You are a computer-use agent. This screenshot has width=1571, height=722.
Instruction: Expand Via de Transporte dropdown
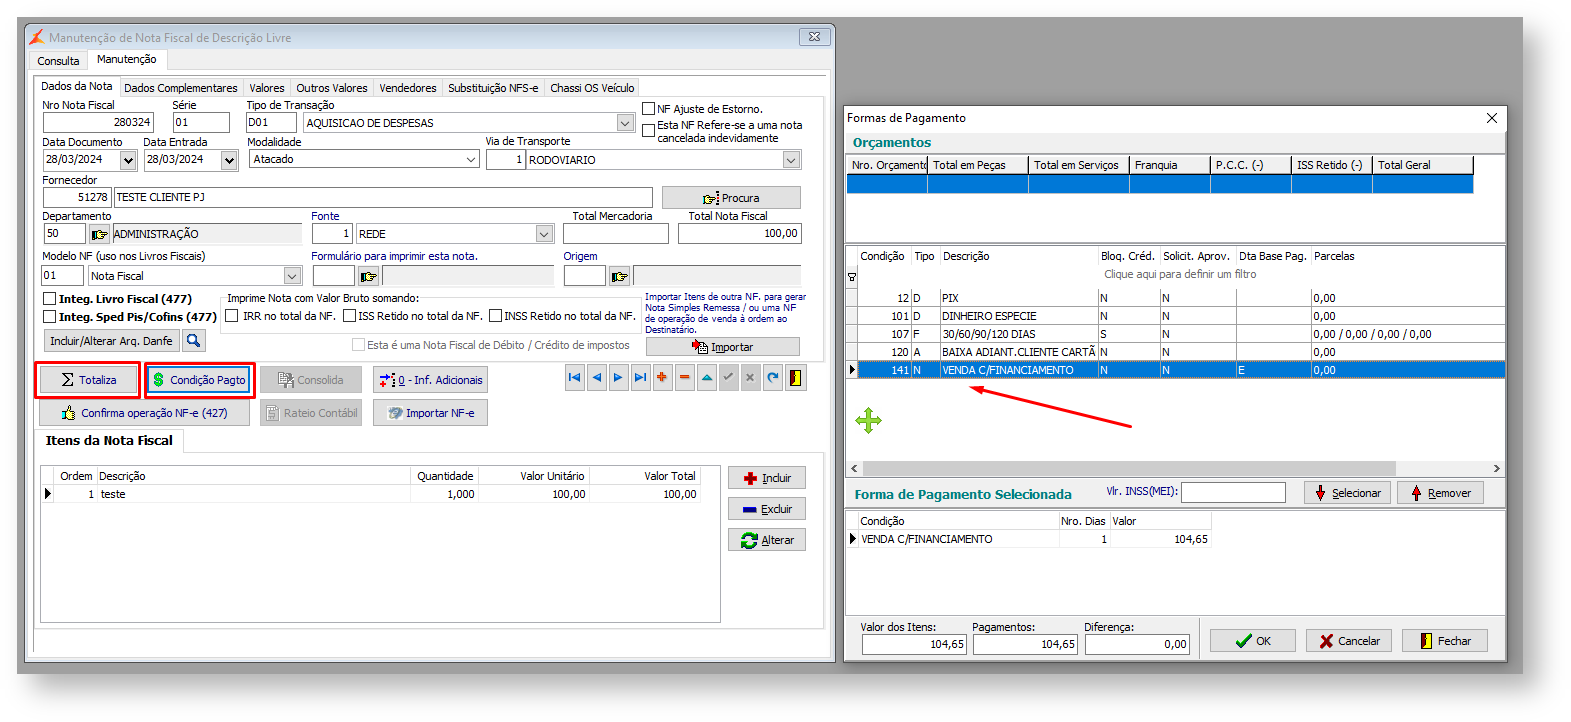tap(791, 160)
